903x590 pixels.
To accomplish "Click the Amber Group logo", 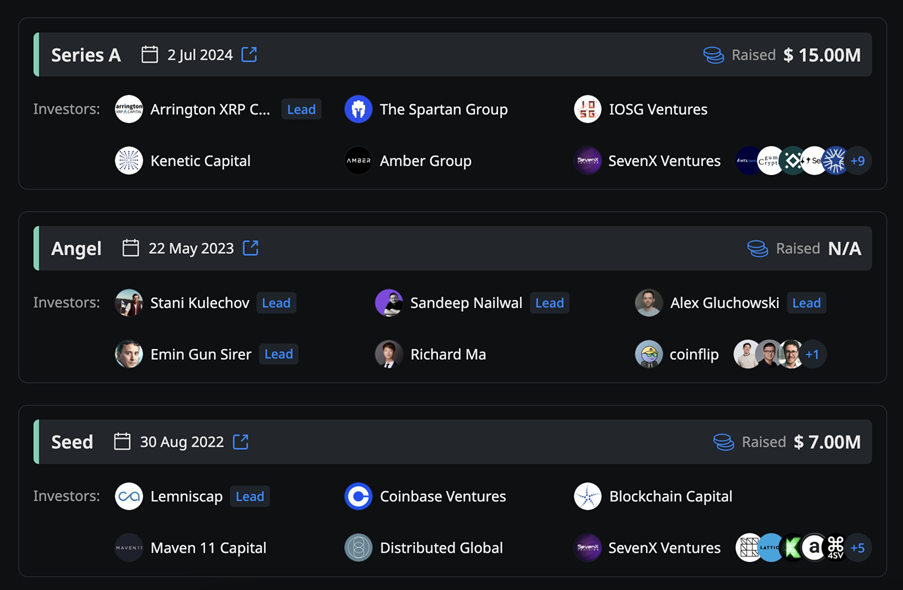I will pos(358,161).
